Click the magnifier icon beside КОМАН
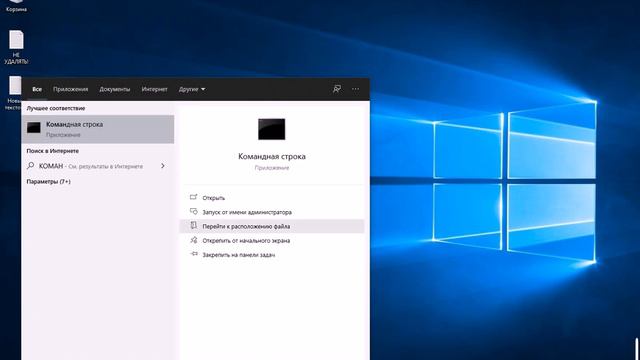This screenshot has width=640, height=360. [x=31, y=166]
